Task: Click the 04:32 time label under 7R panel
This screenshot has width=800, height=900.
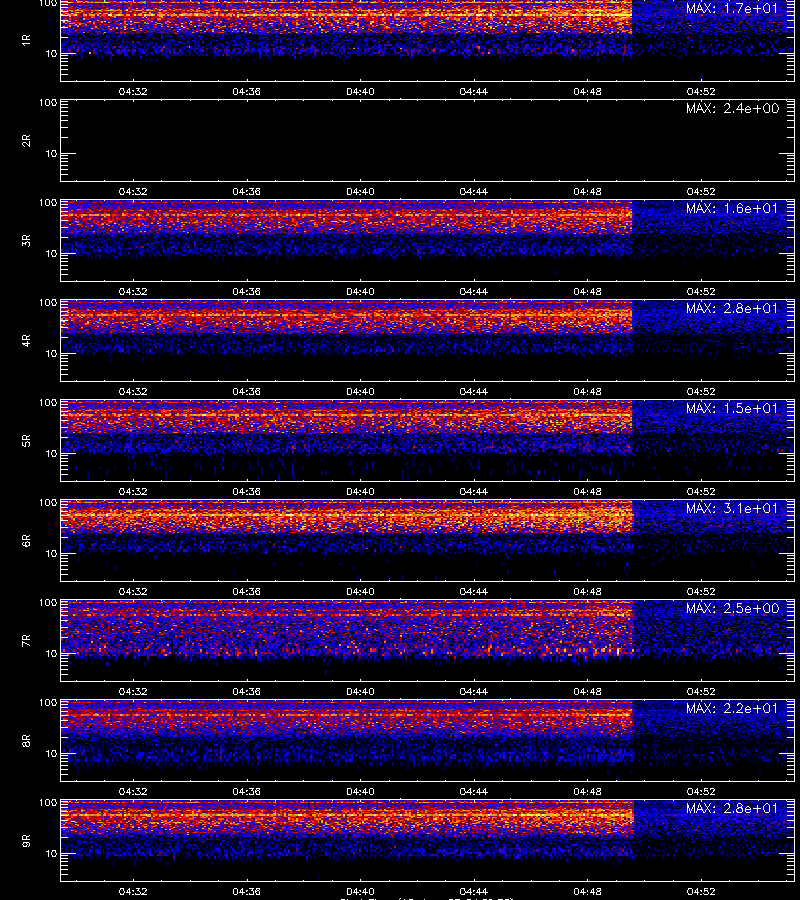Action: point(133,692)
